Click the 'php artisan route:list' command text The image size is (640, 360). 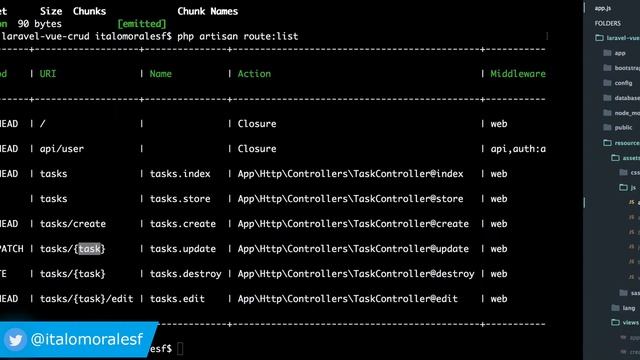[x=238, y=36]
